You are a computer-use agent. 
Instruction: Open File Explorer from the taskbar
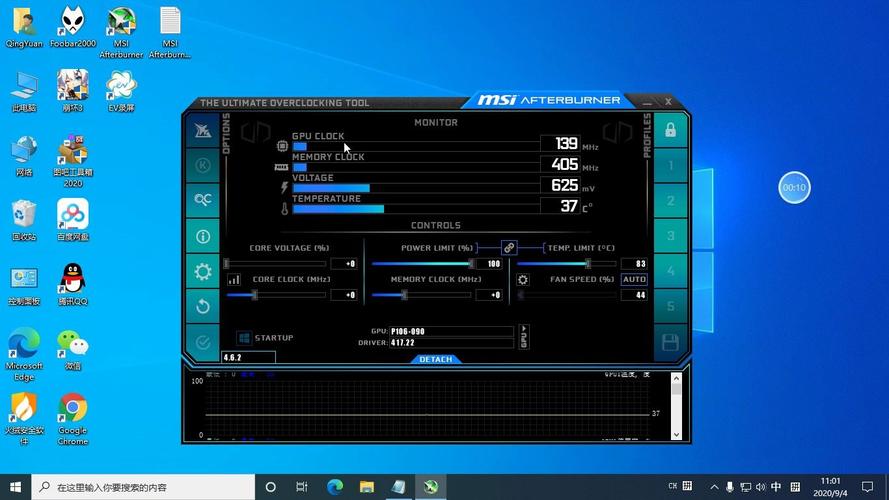point(367,487)
